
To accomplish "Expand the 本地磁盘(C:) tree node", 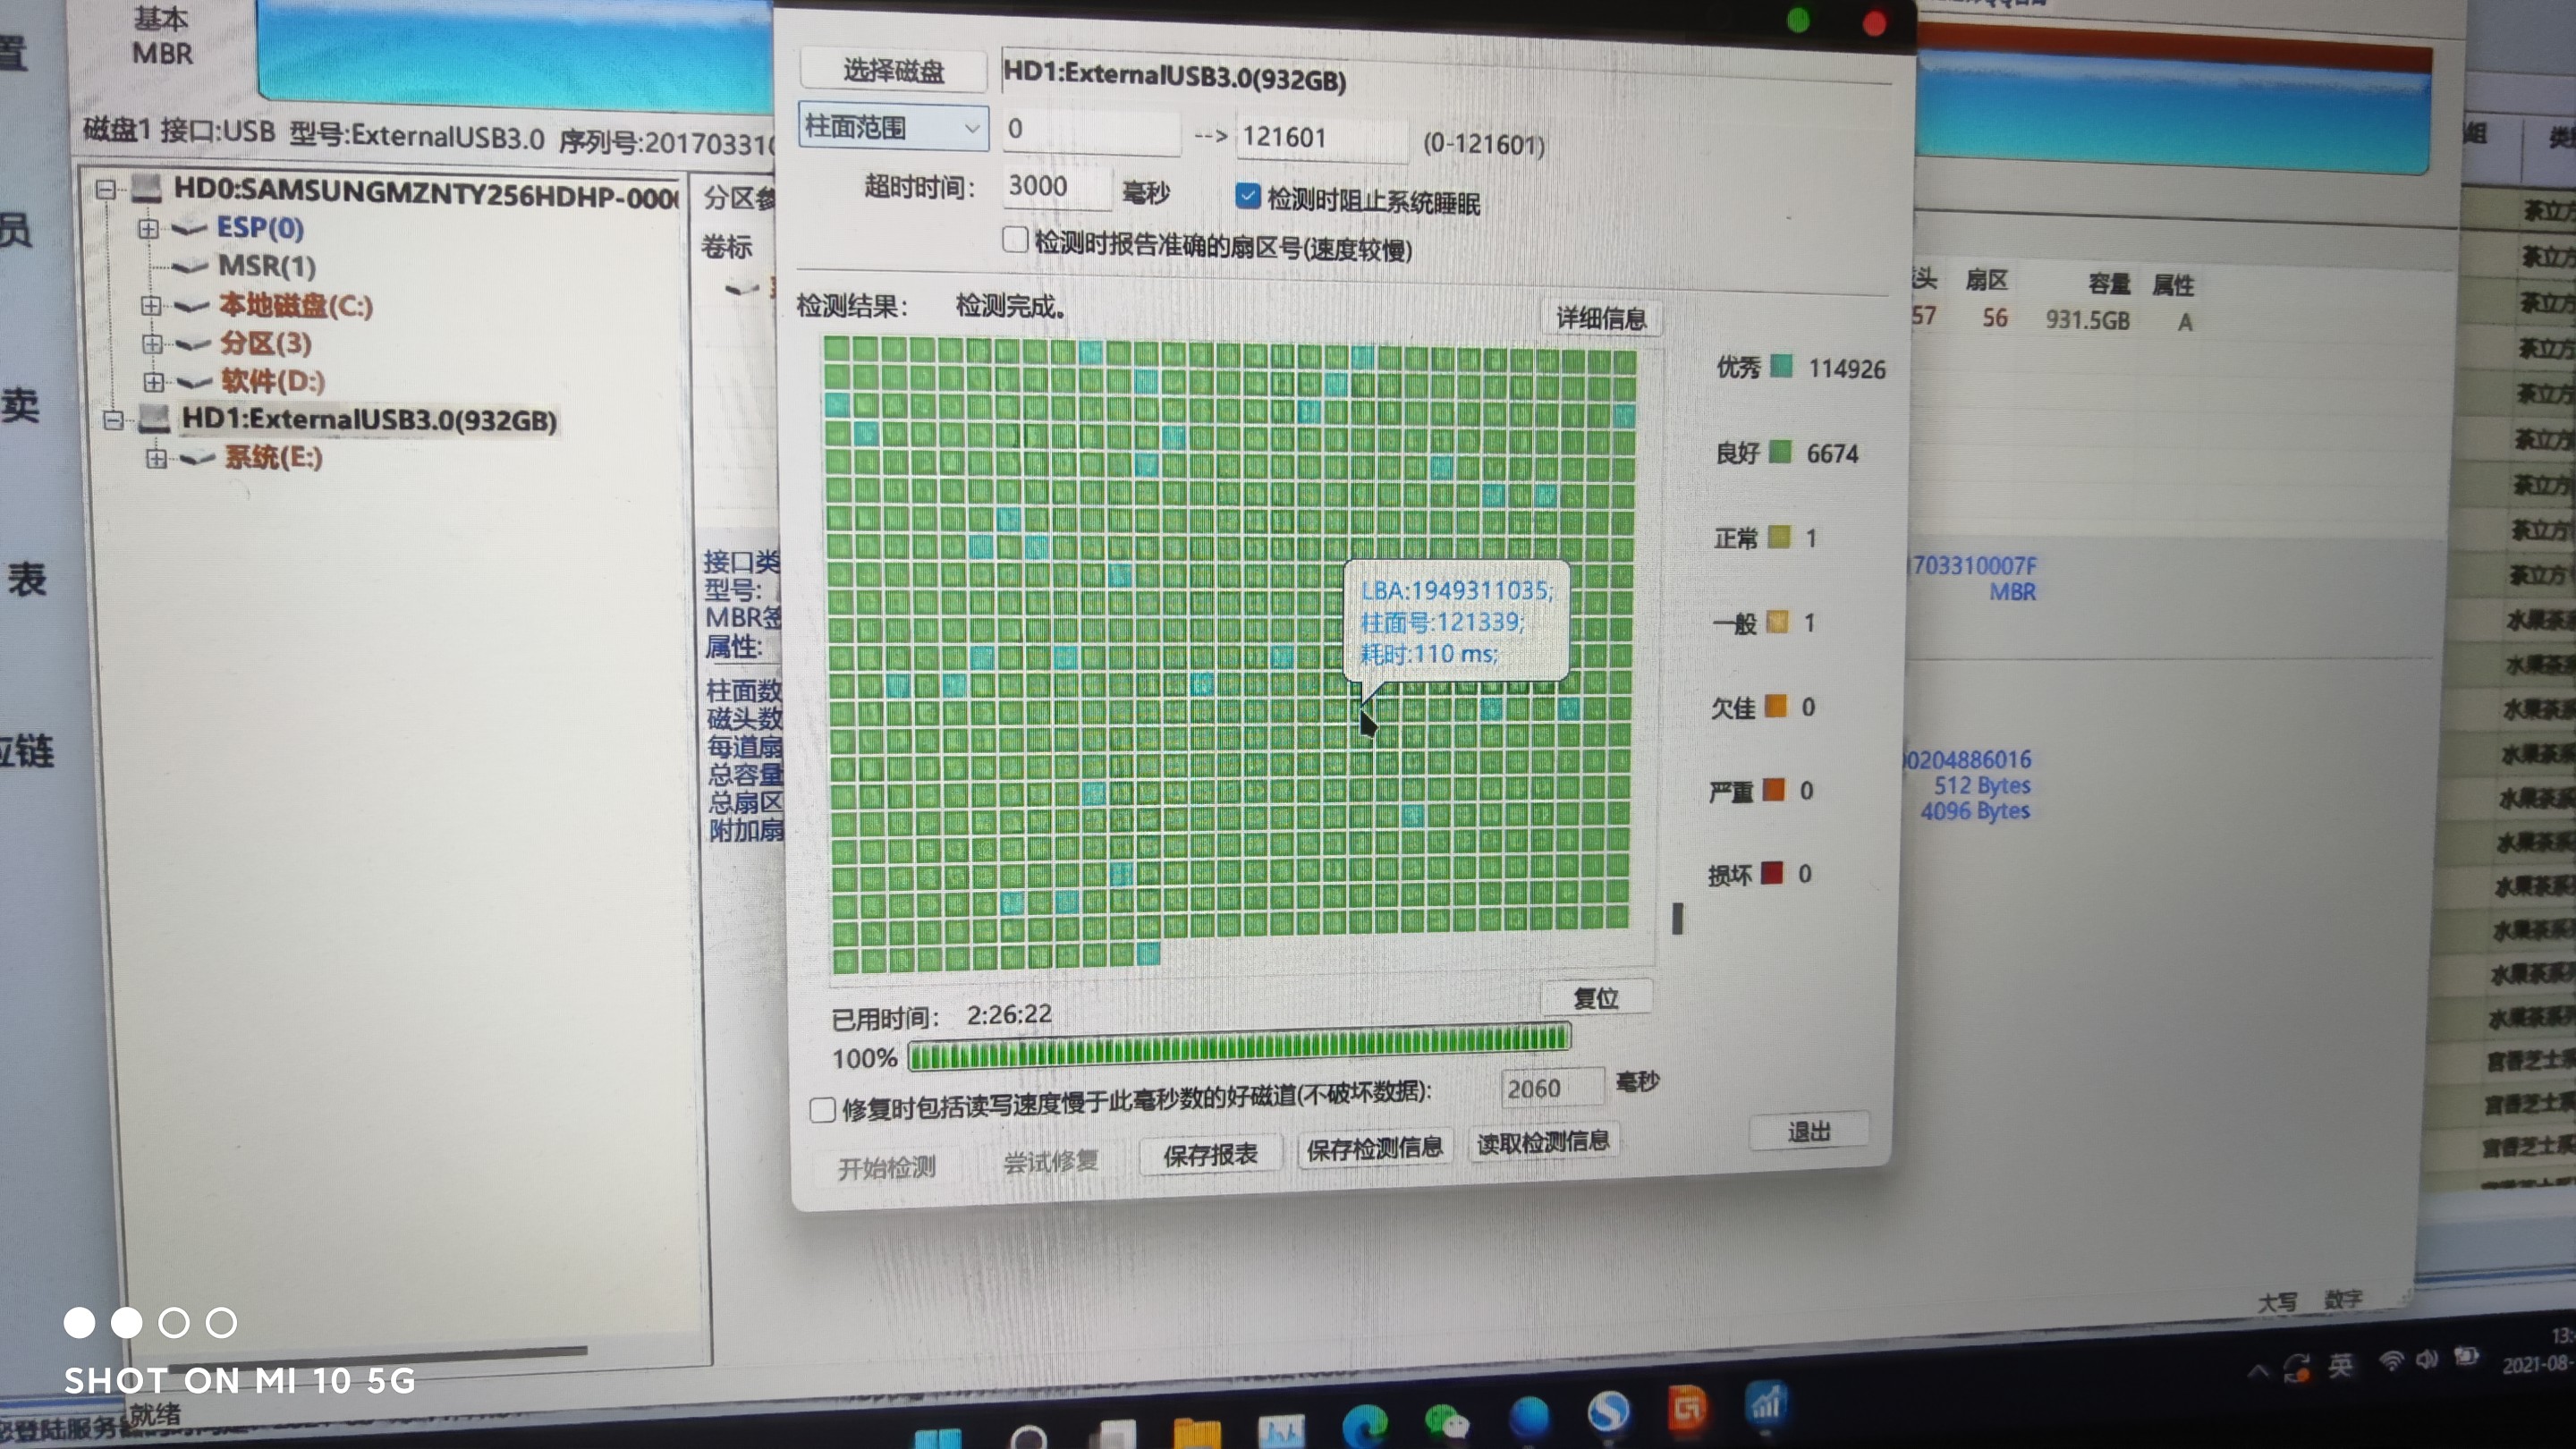I will (151, 305).
